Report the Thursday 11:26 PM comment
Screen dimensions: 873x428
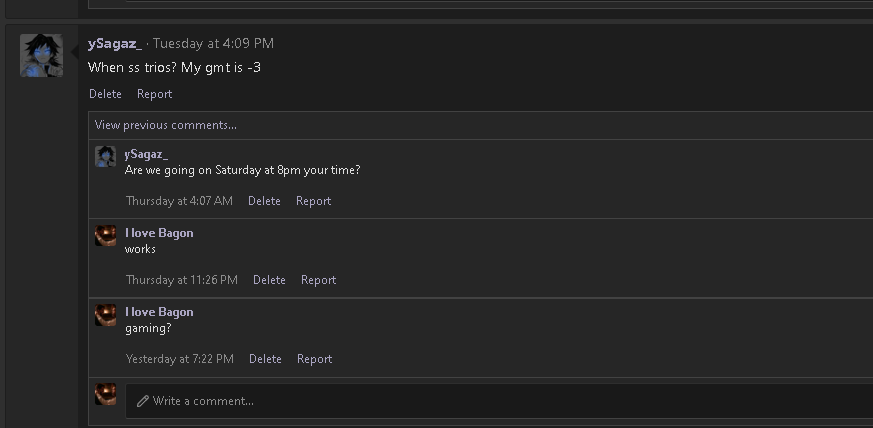(318, 280)
